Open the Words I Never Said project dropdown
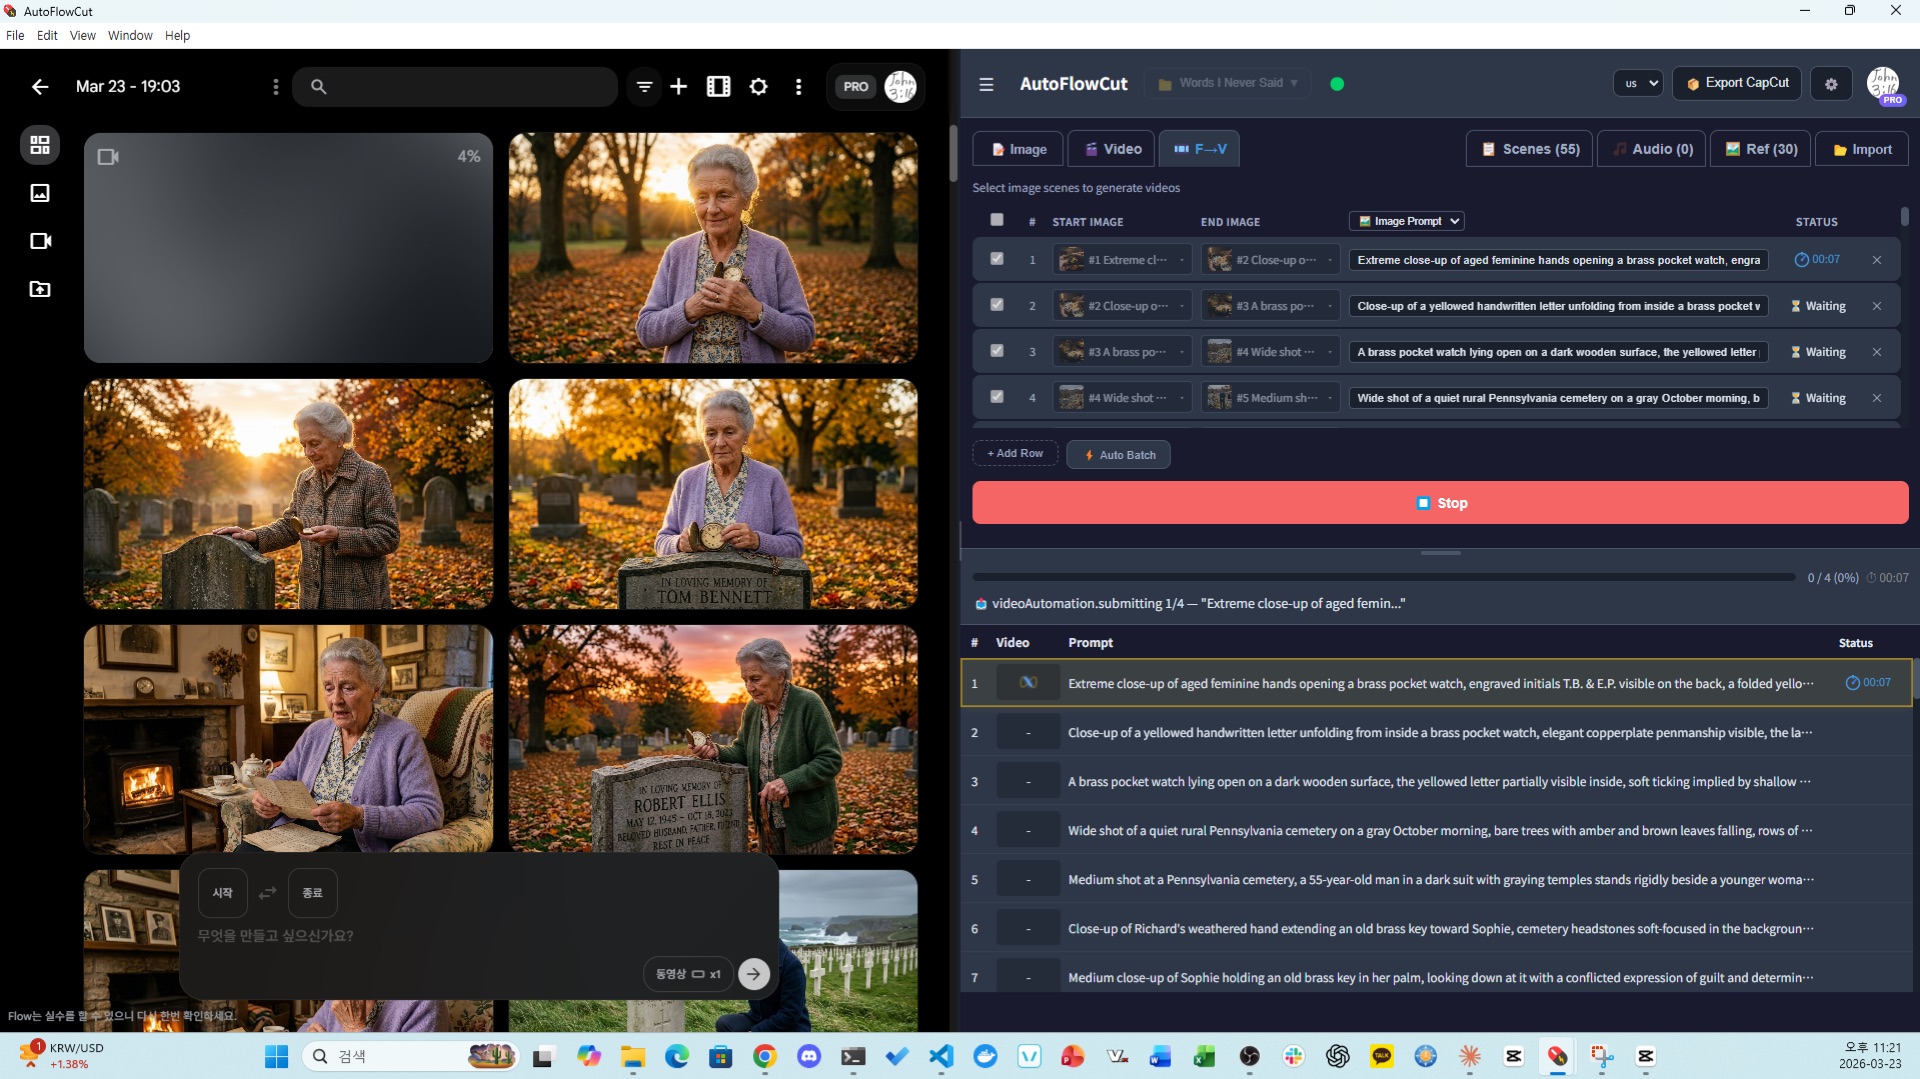 [1229, 83]
